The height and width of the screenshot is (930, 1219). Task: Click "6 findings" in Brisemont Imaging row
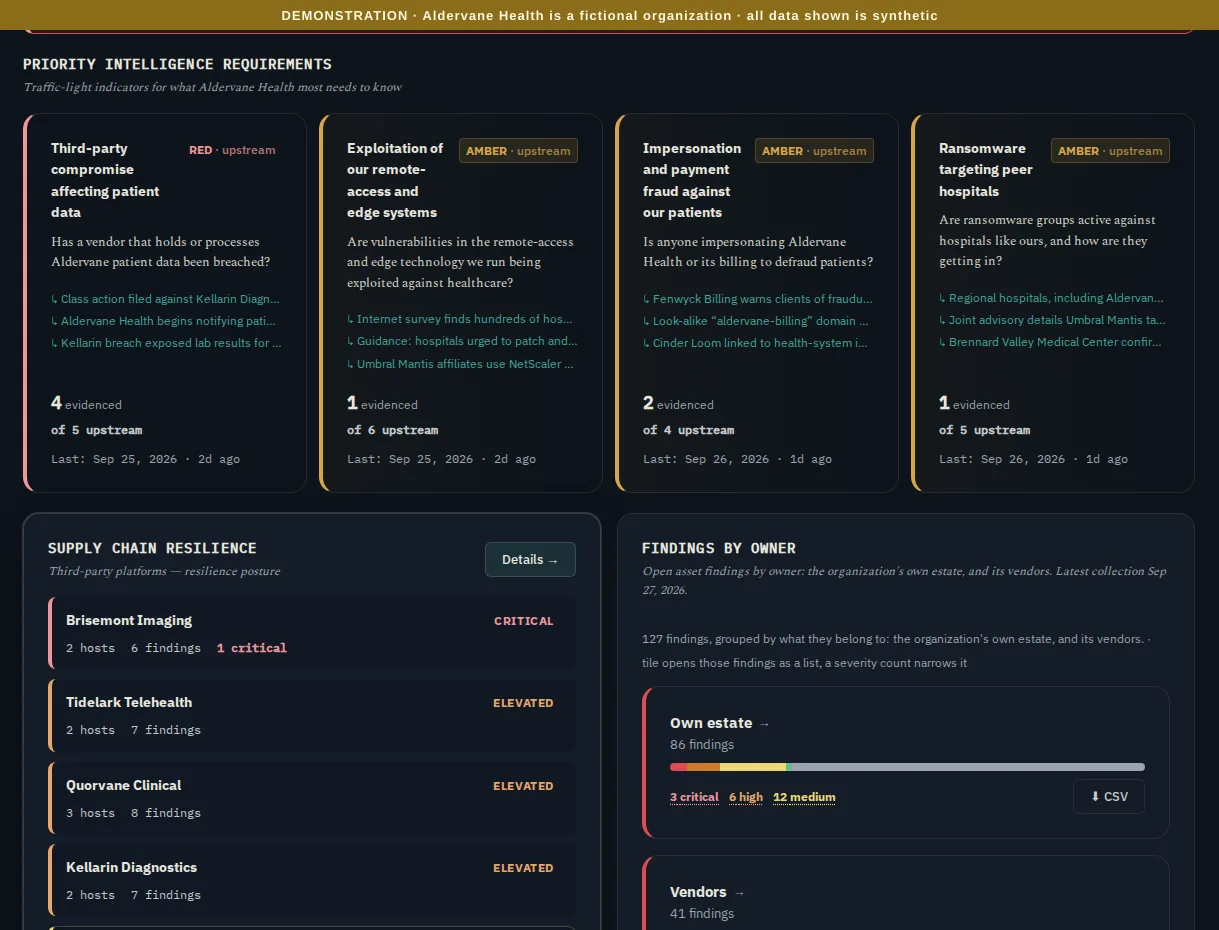(x=166, y=648)
